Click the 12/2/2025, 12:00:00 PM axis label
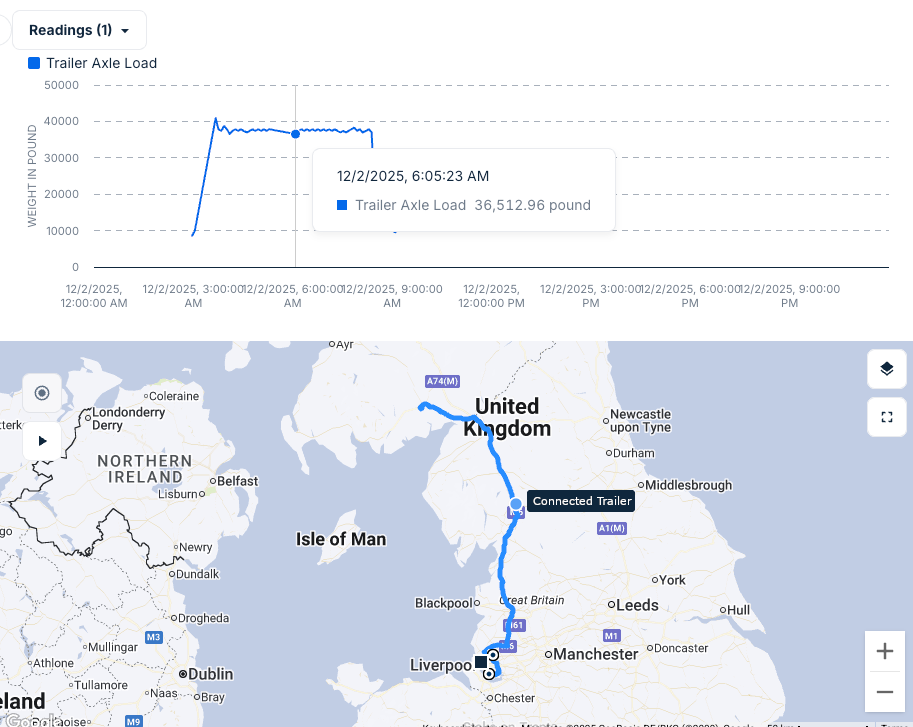 [x=491, y=296]
